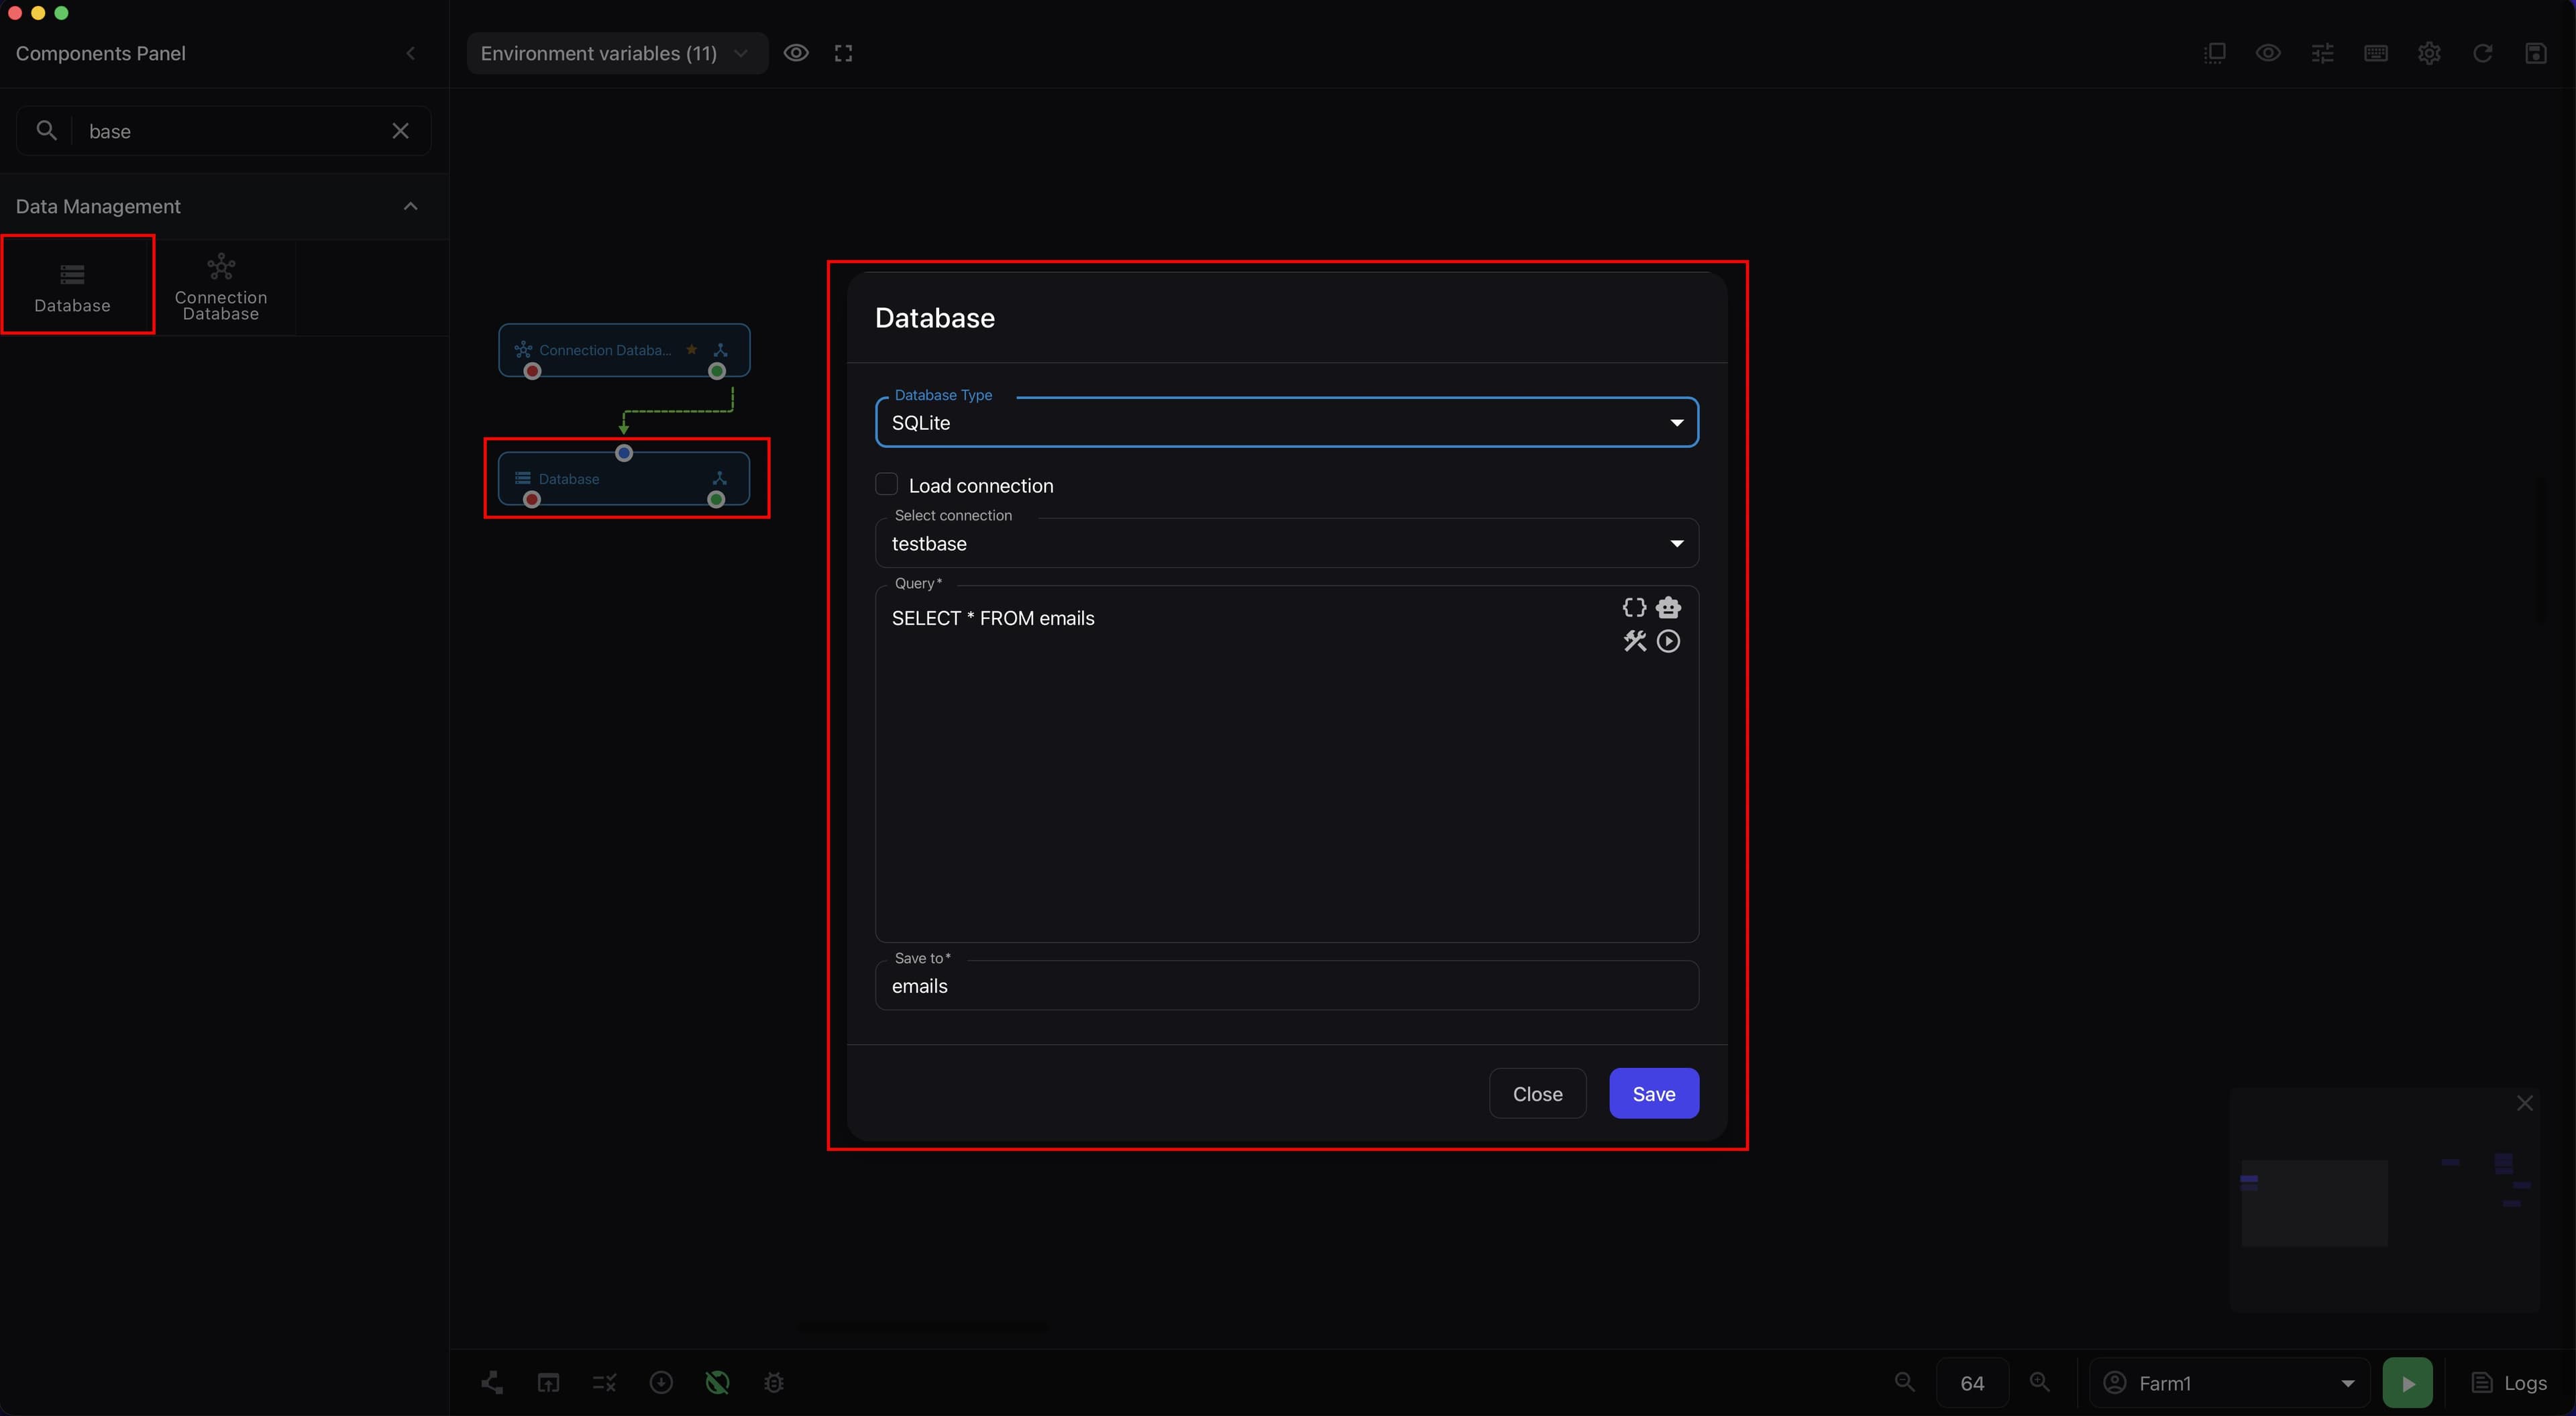Select the Database node on canvas
The height and width of the screenshot is (1416, 2576).
click(x=624, y=478)
